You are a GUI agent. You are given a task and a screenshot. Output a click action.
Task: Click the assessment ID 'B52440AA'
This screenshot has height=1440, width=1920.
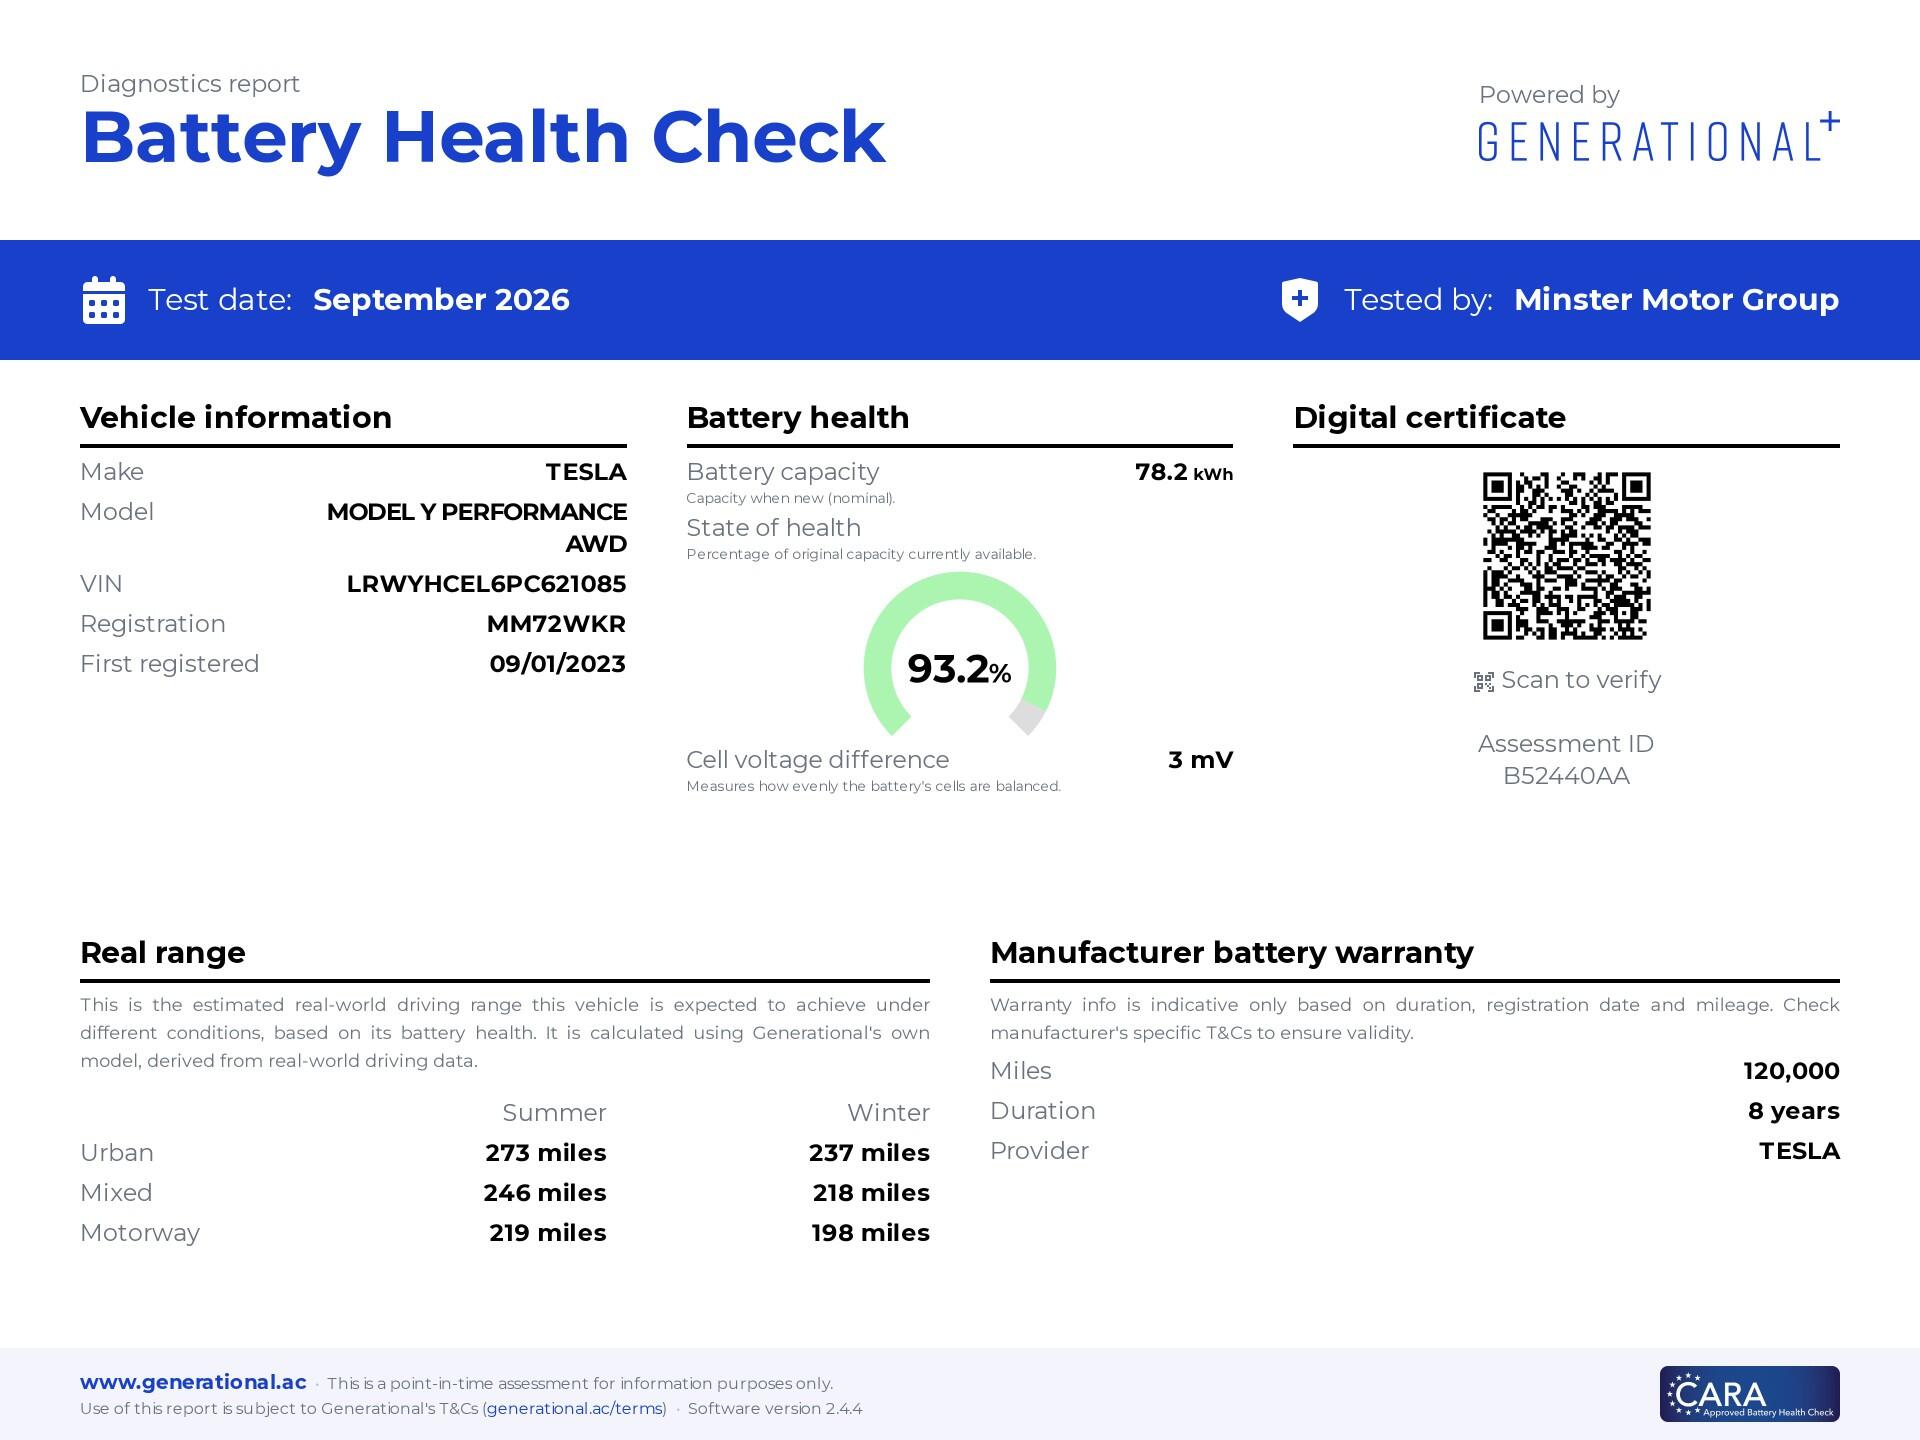[1566, 776]
